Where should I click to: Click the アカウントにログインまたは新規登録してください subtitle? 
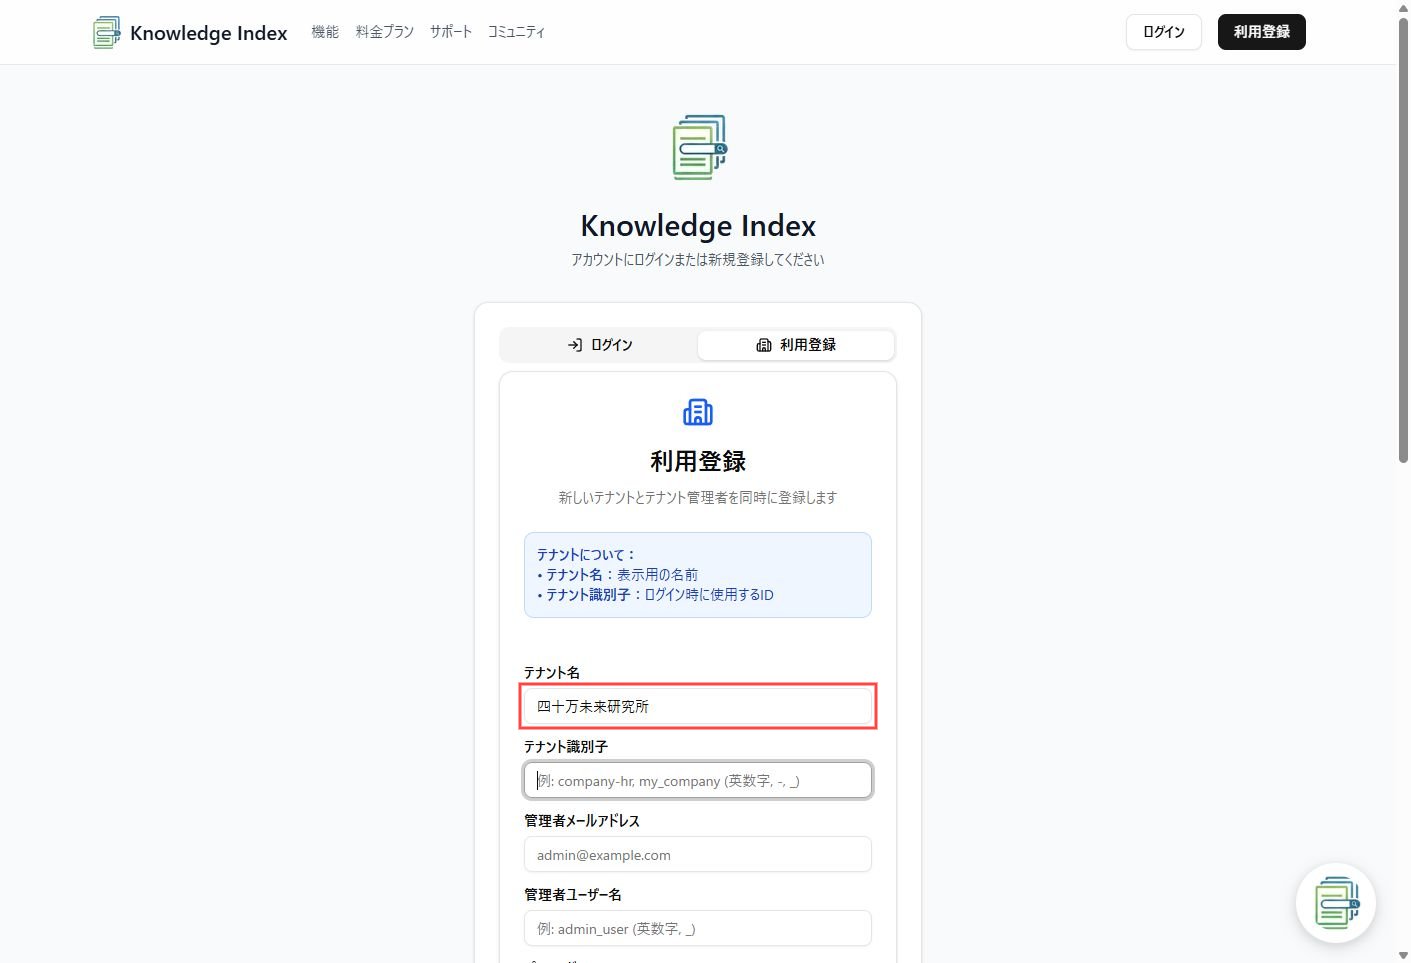pyautogui.click(x=698, y=260)
